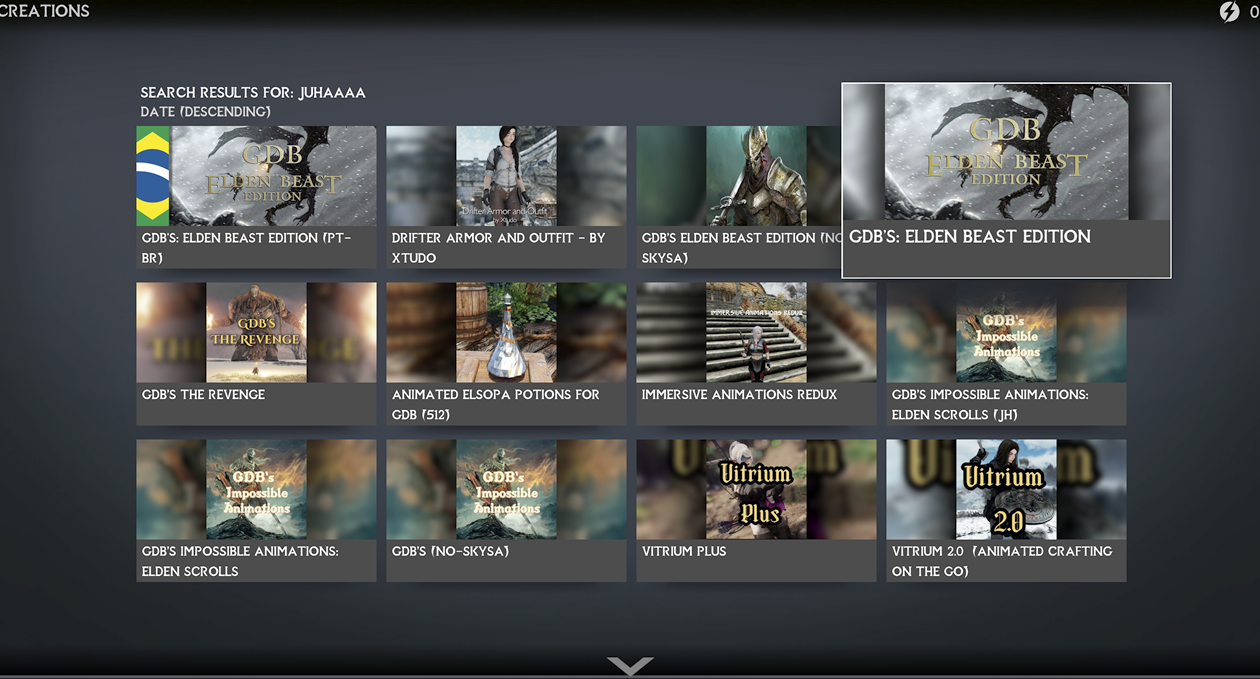The image size is (1260, 679).
Task: Click title 'IMMERSIVE ANIMATIONS REDUX'
Action: (x=739, y=394)
